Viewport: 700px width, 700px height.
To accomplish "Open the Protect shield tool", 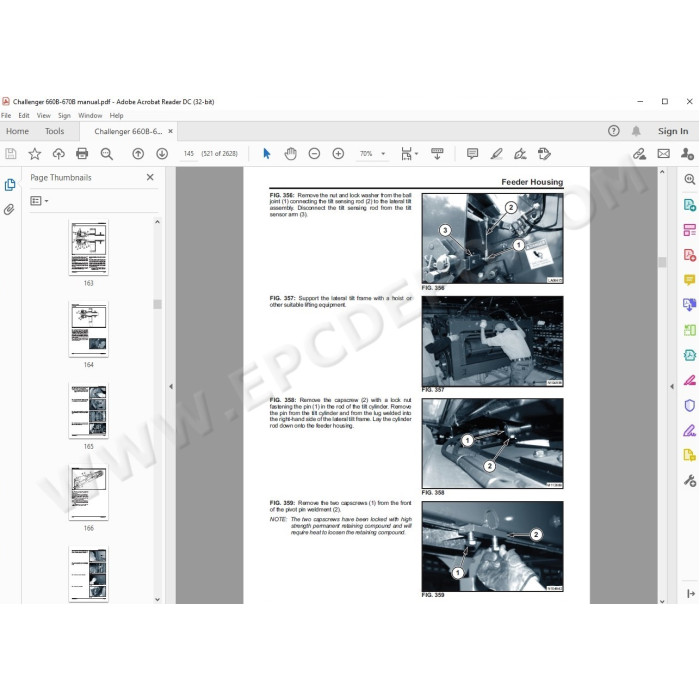I will click(x=689, y=405).
